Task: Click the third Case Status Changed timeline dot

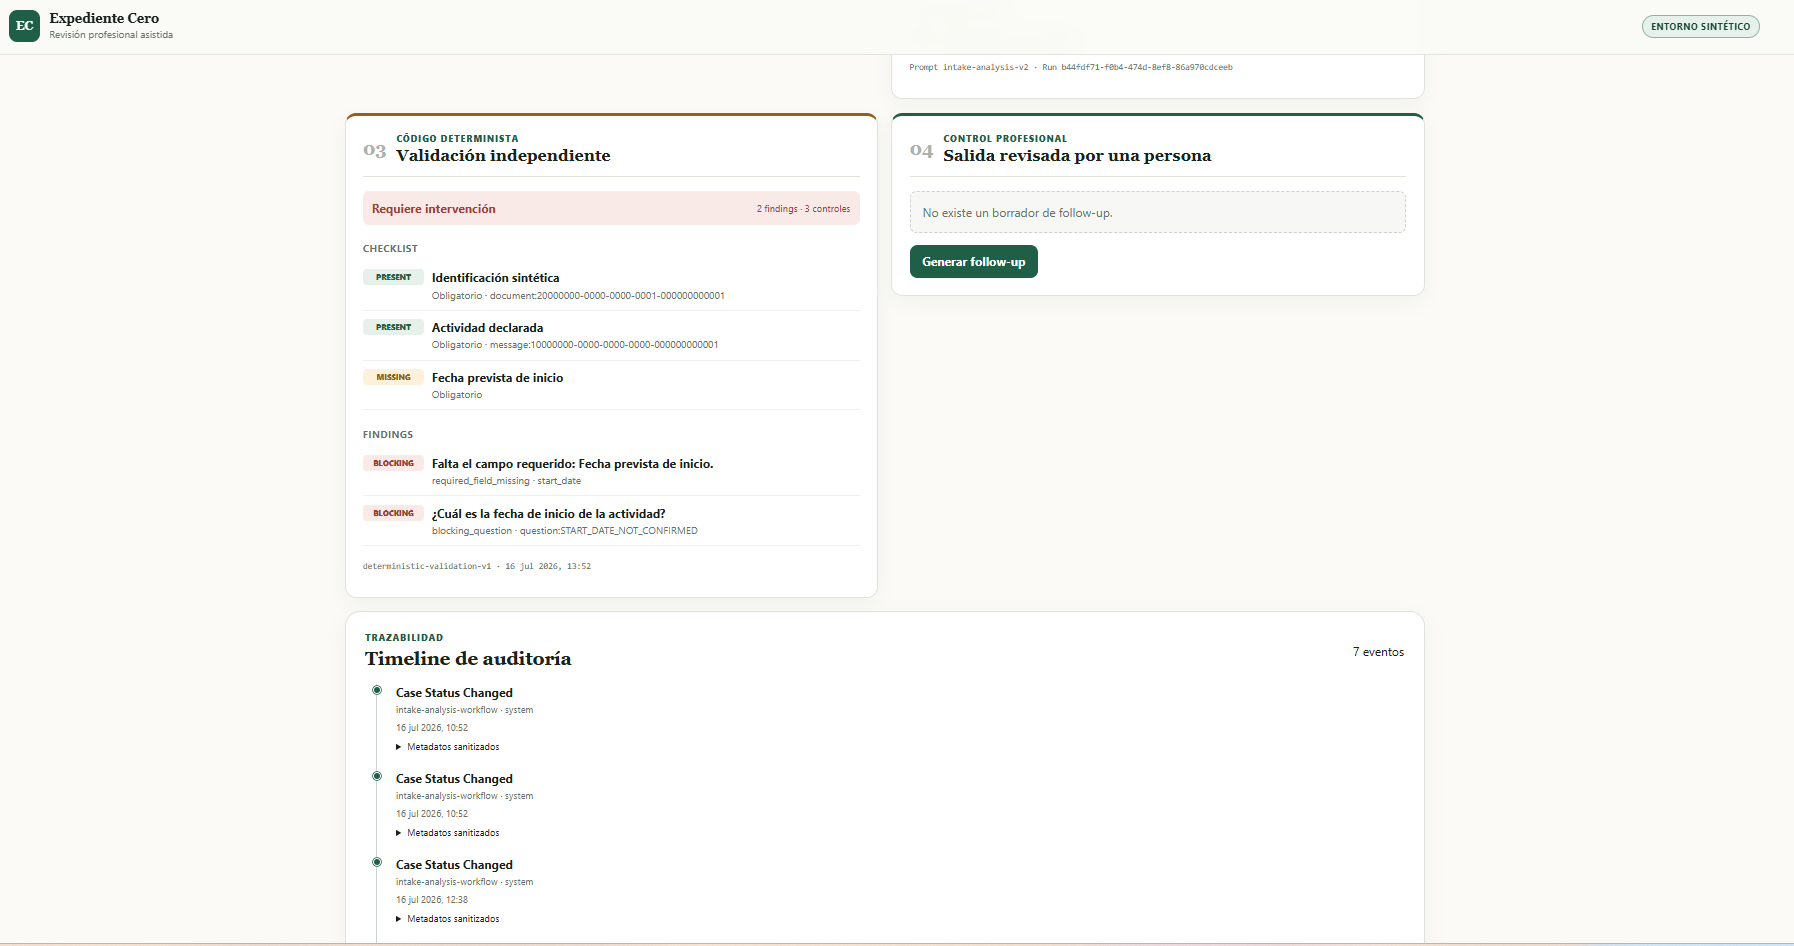Action: pos(377,862)
